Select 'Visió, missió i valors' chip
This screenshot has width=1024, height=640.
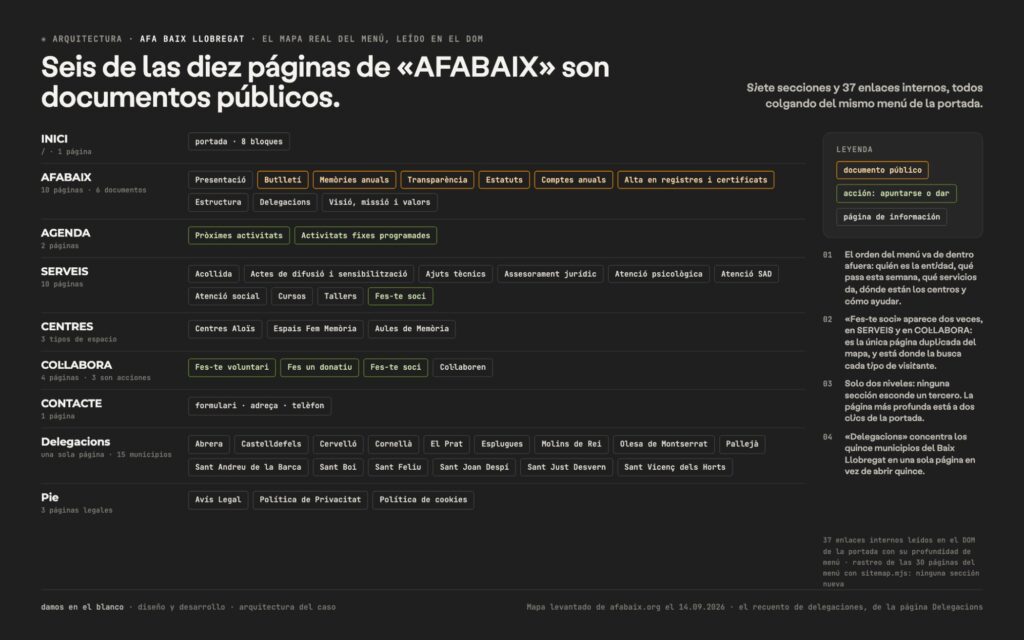[379, 202]
